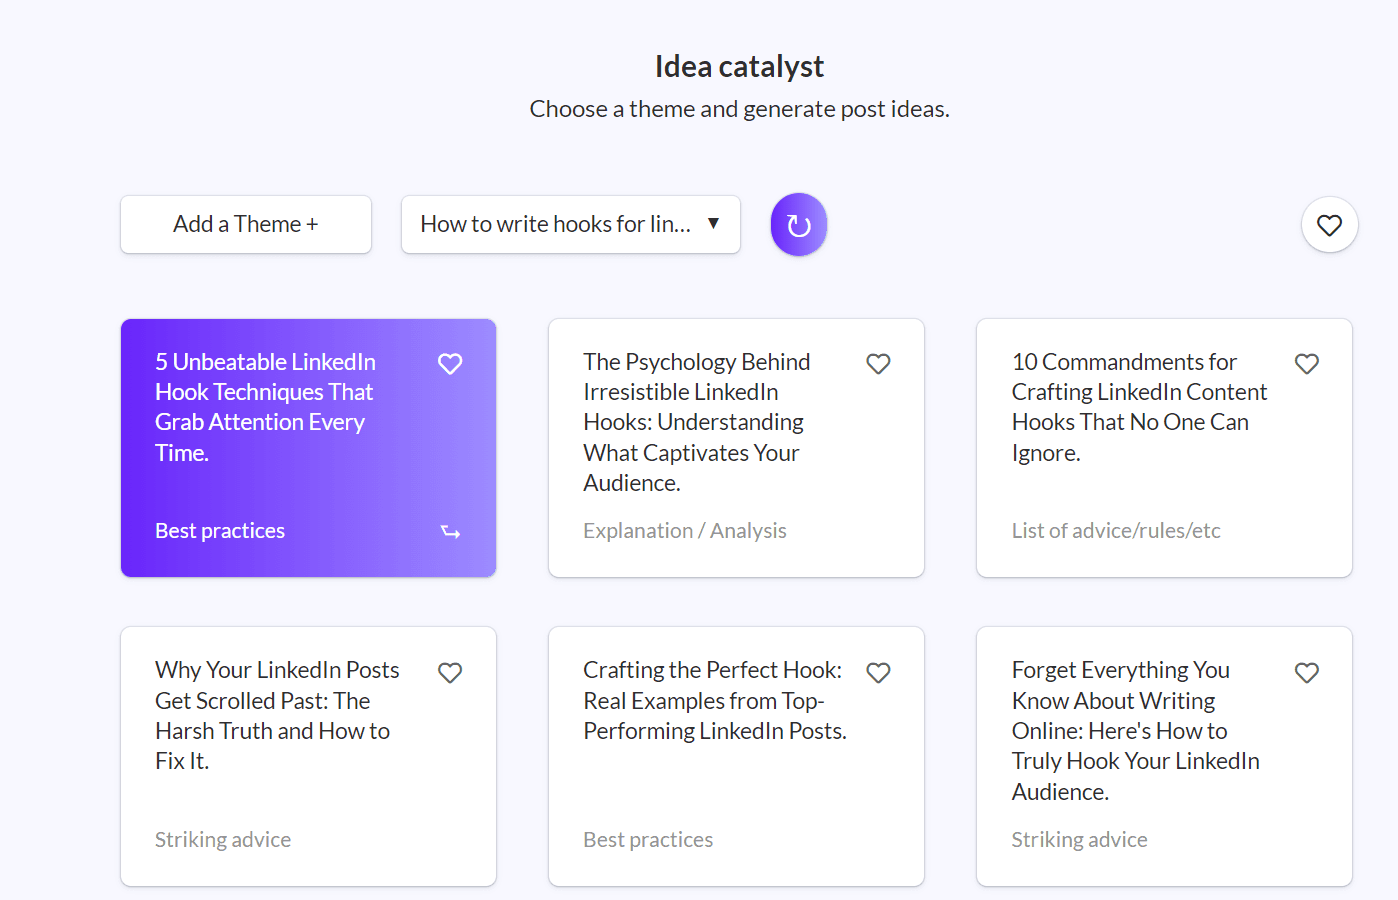Open 'Crafting the Perfect Hook' idea card
Image resolution: width=1398 pixels, height=900 pixels.
736,756
